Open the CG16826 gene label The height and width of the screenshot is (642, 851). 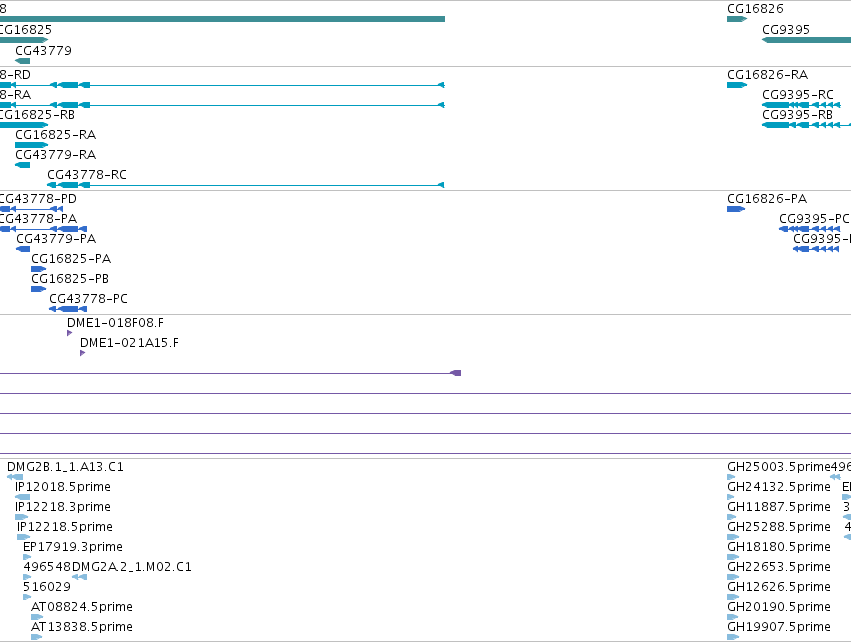coord(755,9)
